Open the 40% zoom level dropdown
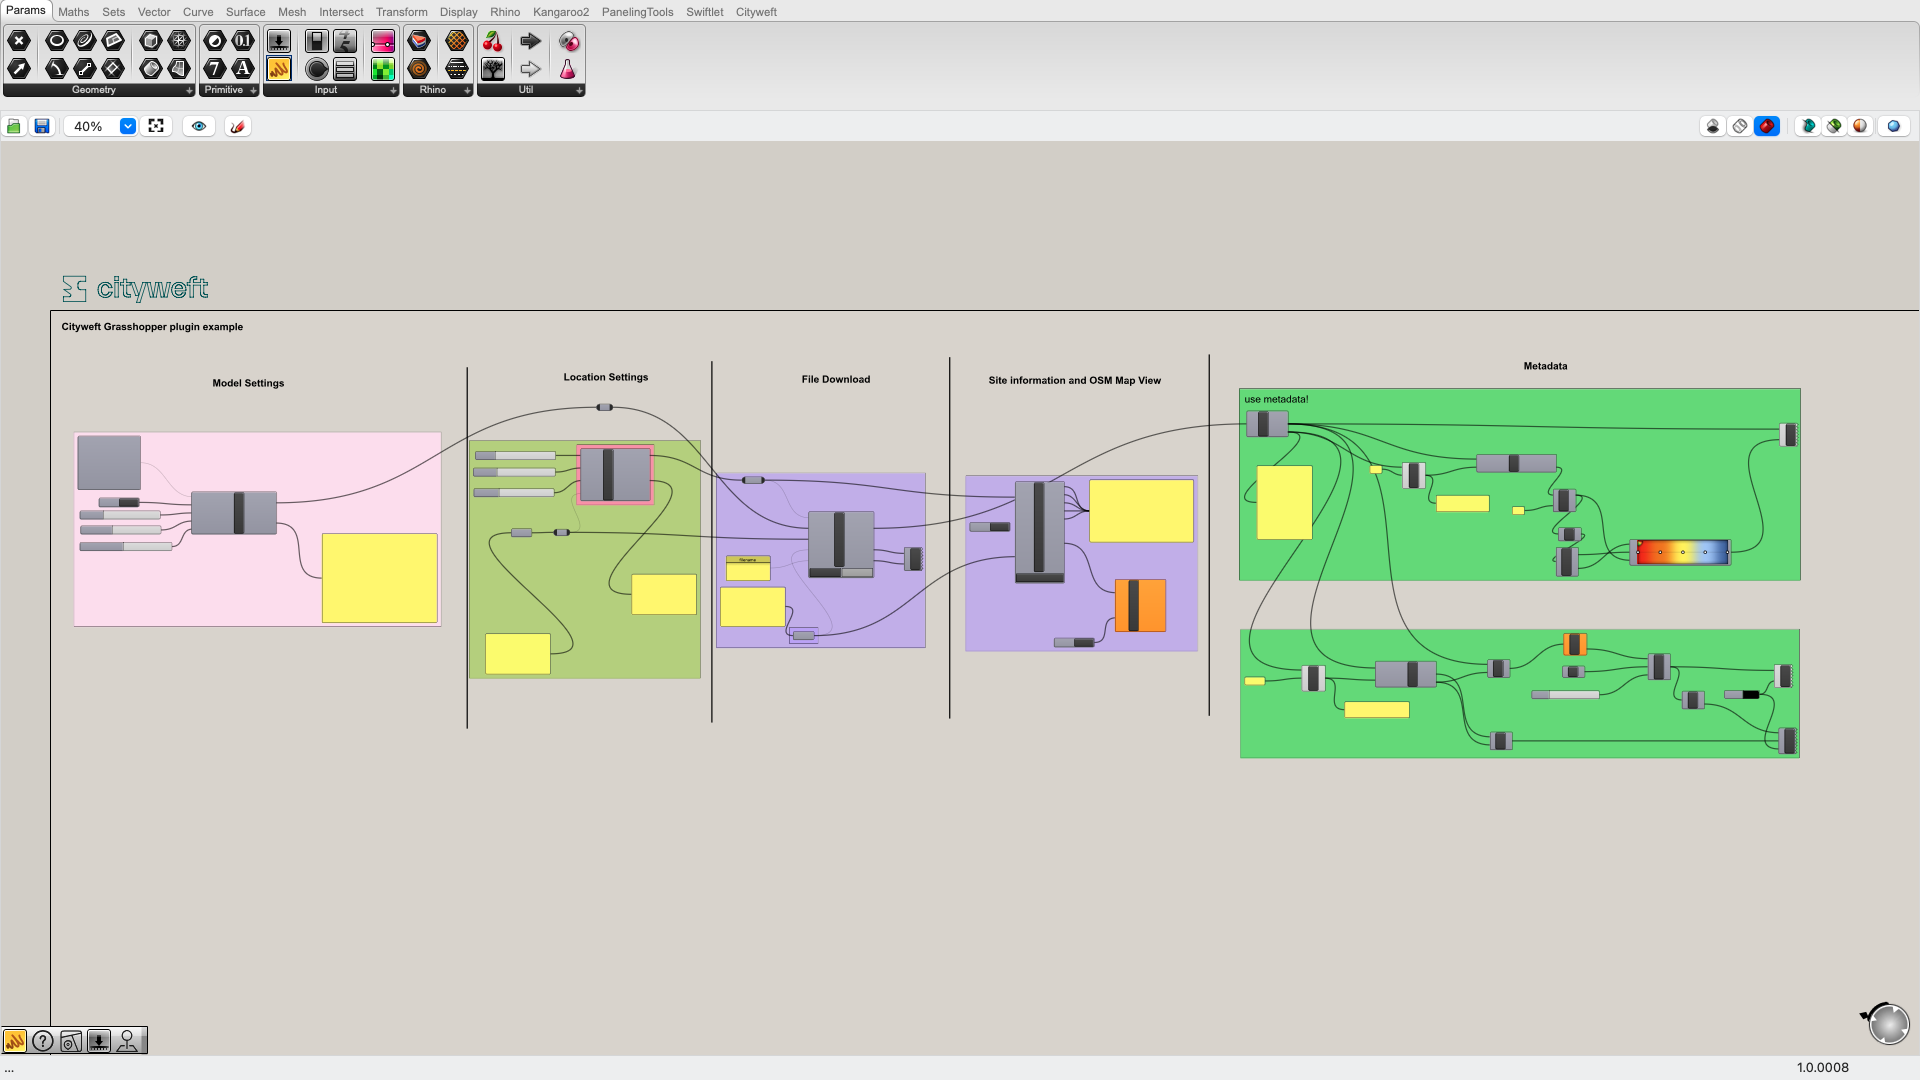1920x1080 pixels. click(128, 126)
